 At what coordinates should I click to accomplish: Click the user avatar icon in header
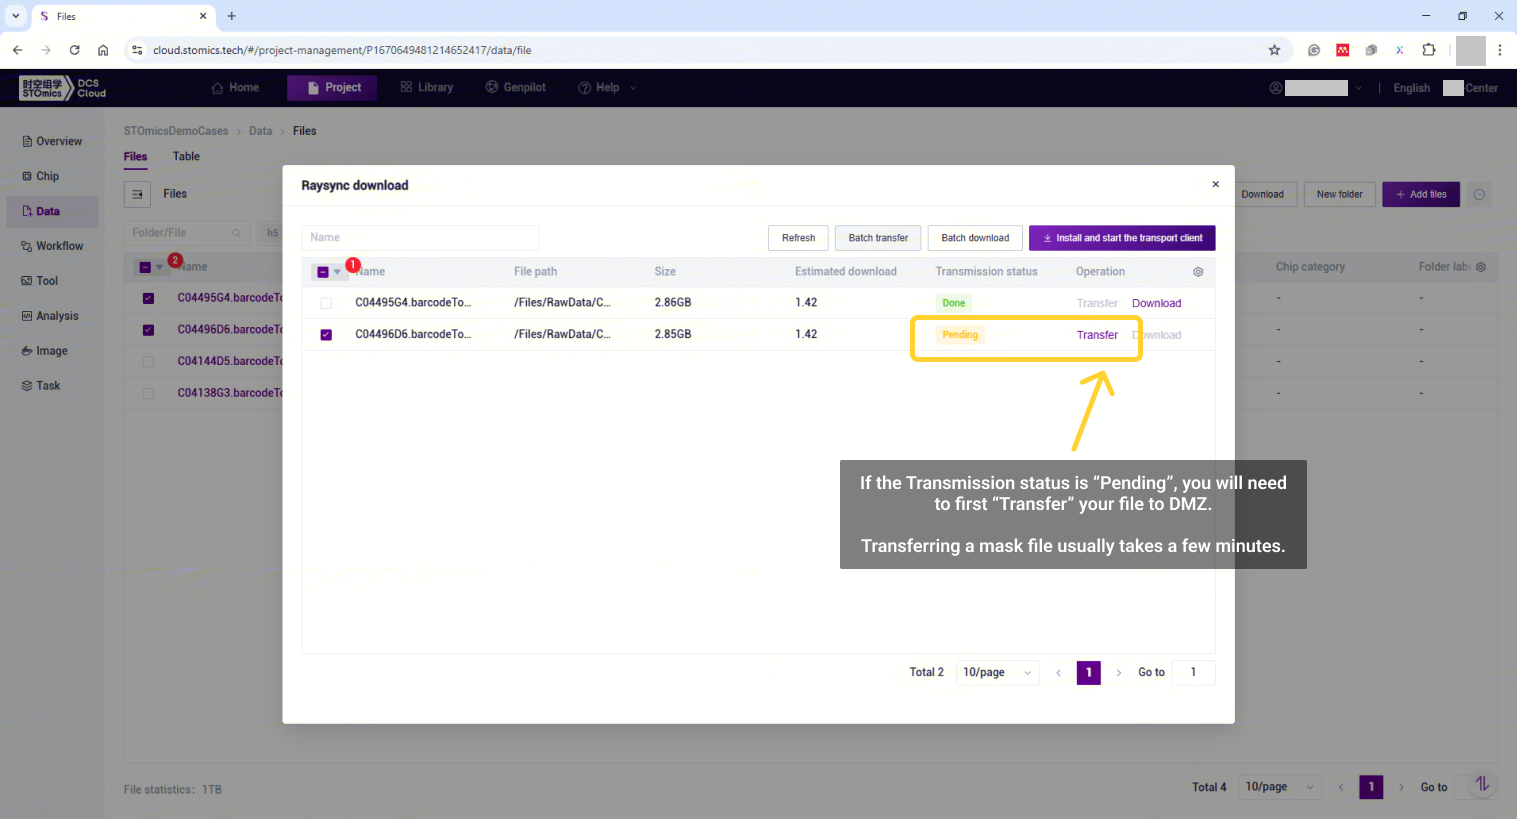tap(1276, 88)
